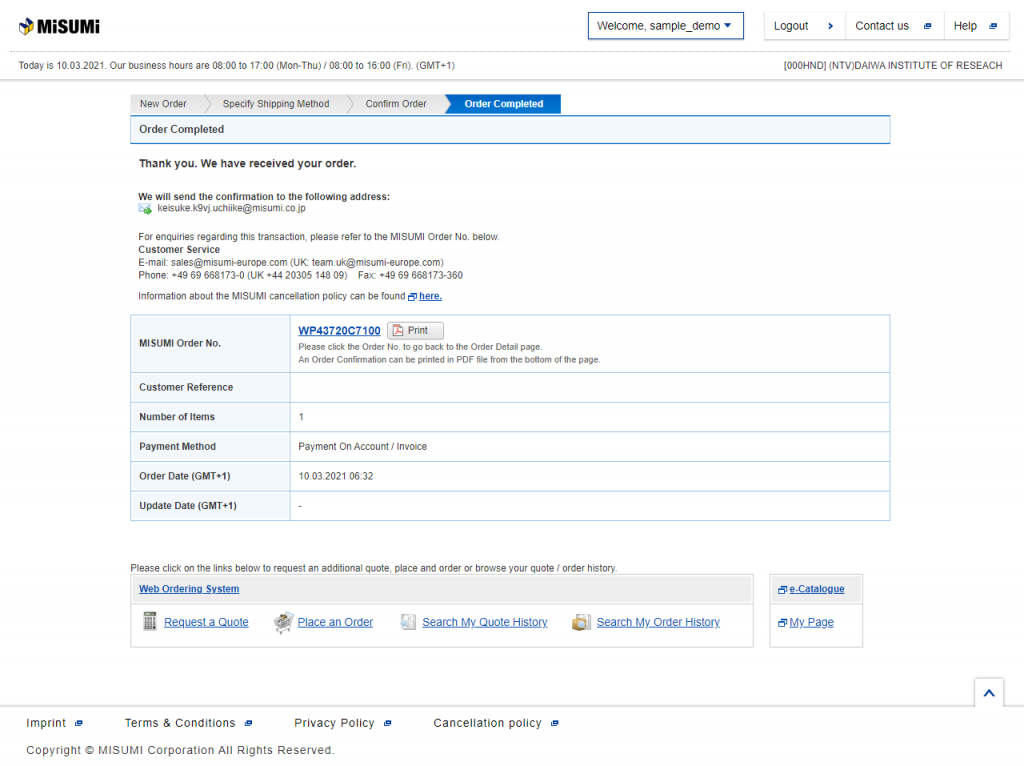The height and width of the screenshot is (766, 1024).
Task: Click the Print button
Action: pyautogui.click(x=415, y=330)
